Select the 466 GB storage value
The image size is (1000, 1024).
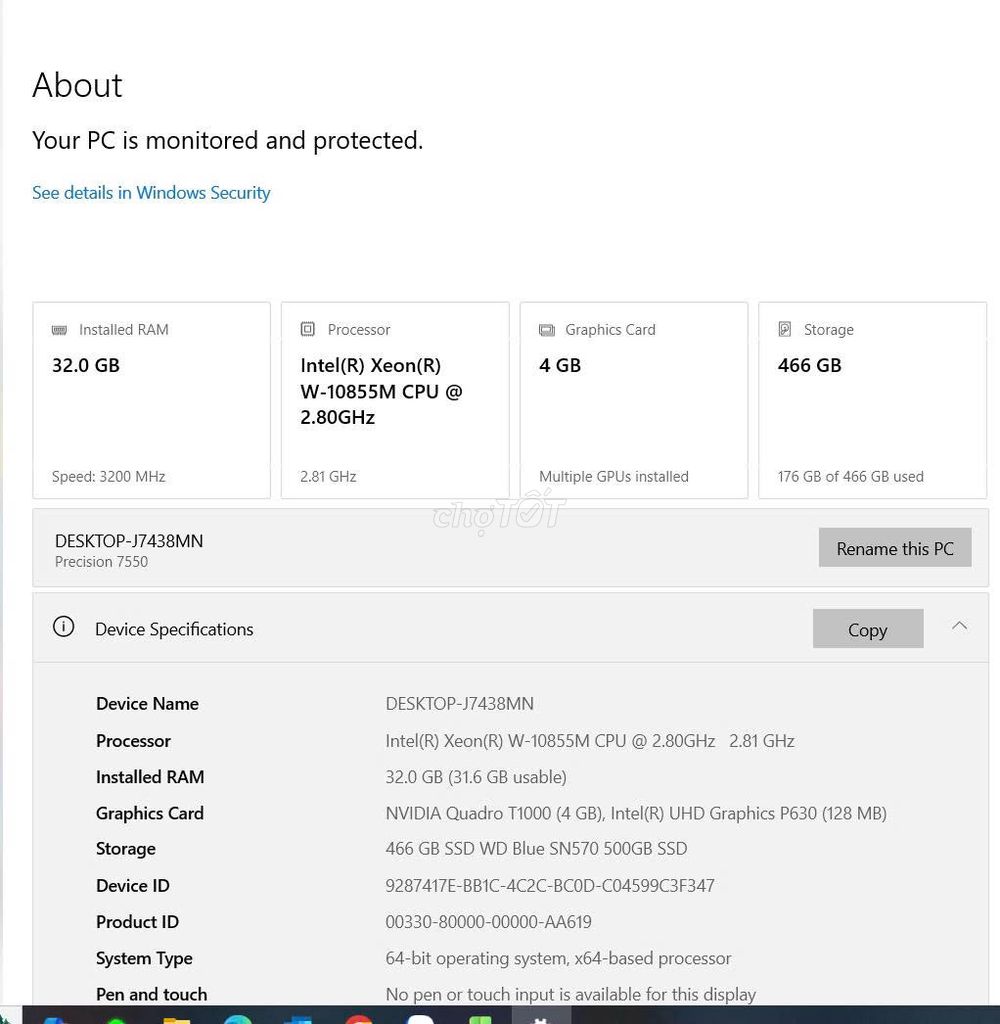809,365
